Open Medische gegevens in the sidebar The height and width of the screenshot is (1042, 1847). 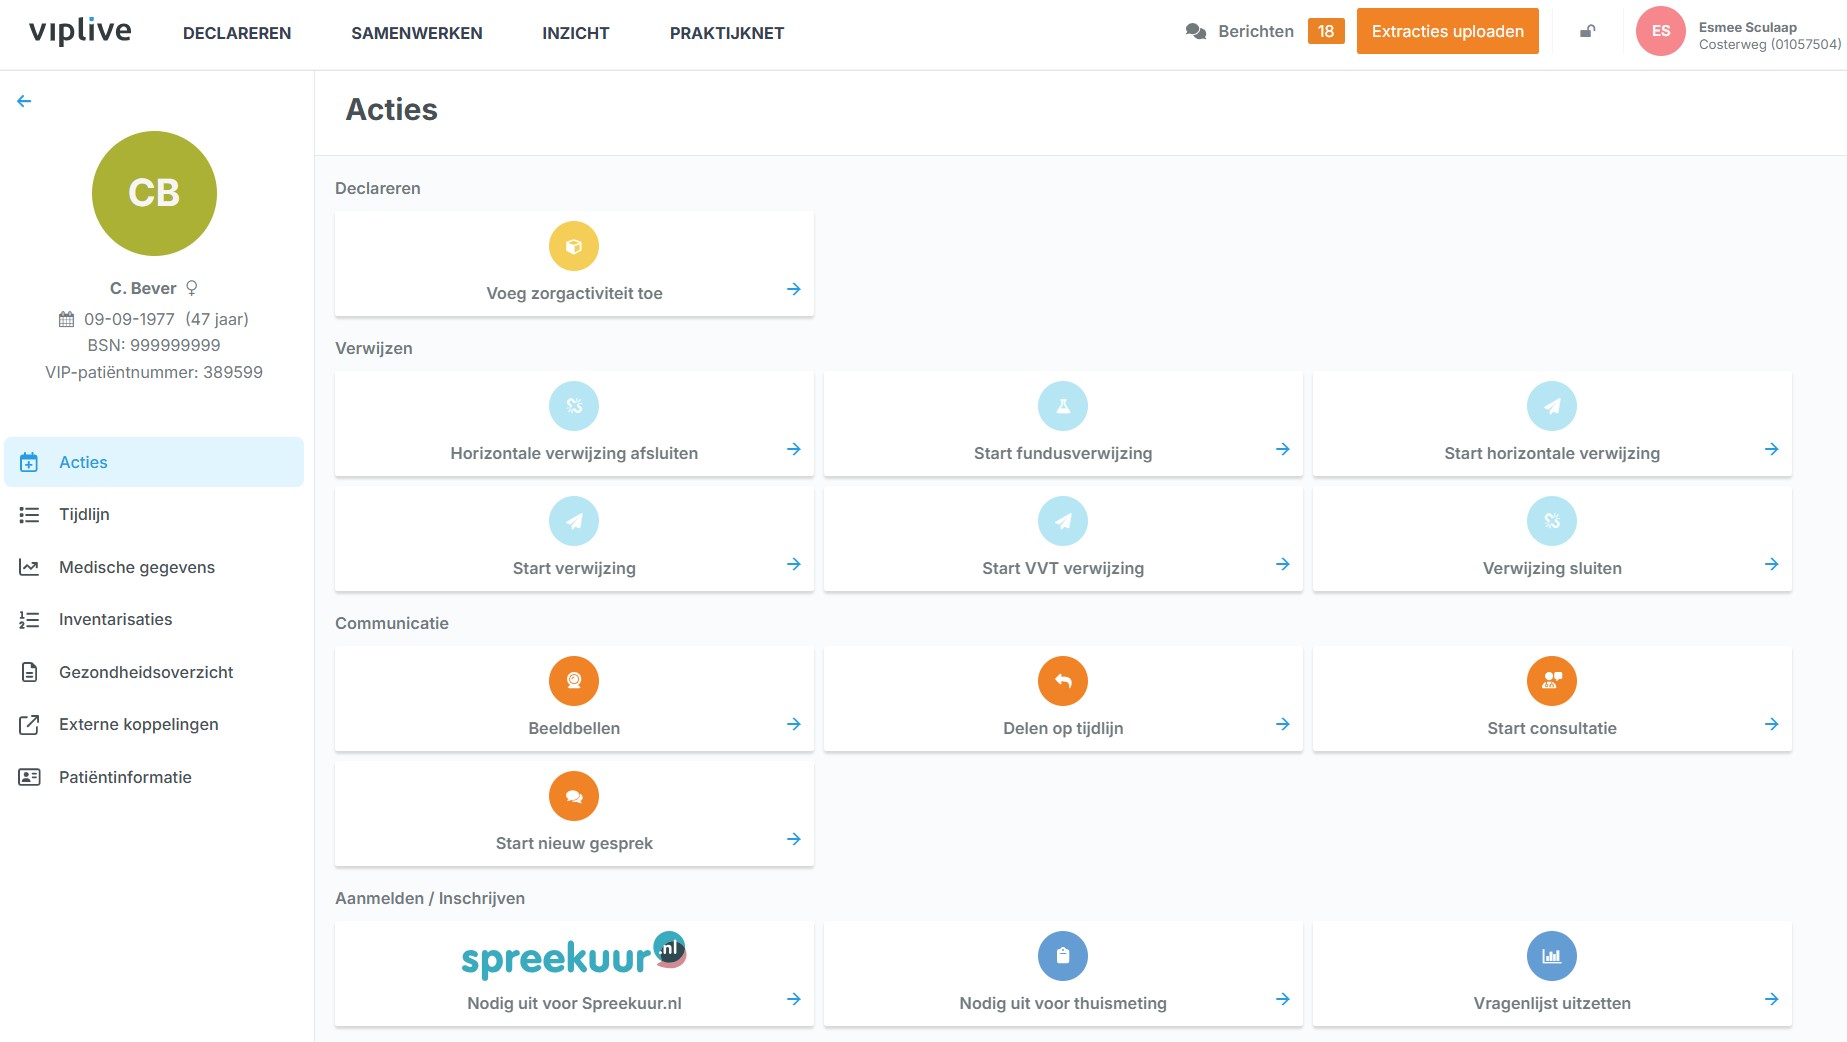pos(137,567)
